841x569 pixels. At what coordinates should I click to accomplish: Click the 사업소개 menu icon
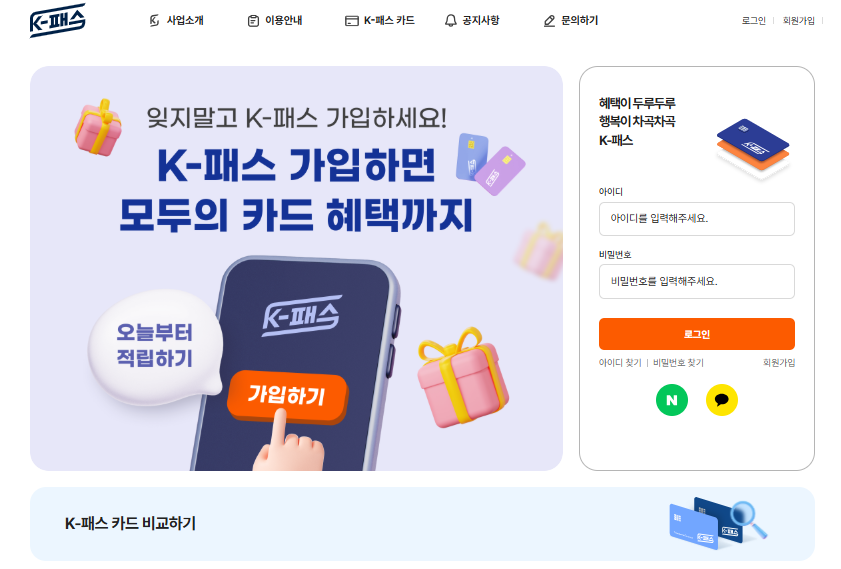154,20
